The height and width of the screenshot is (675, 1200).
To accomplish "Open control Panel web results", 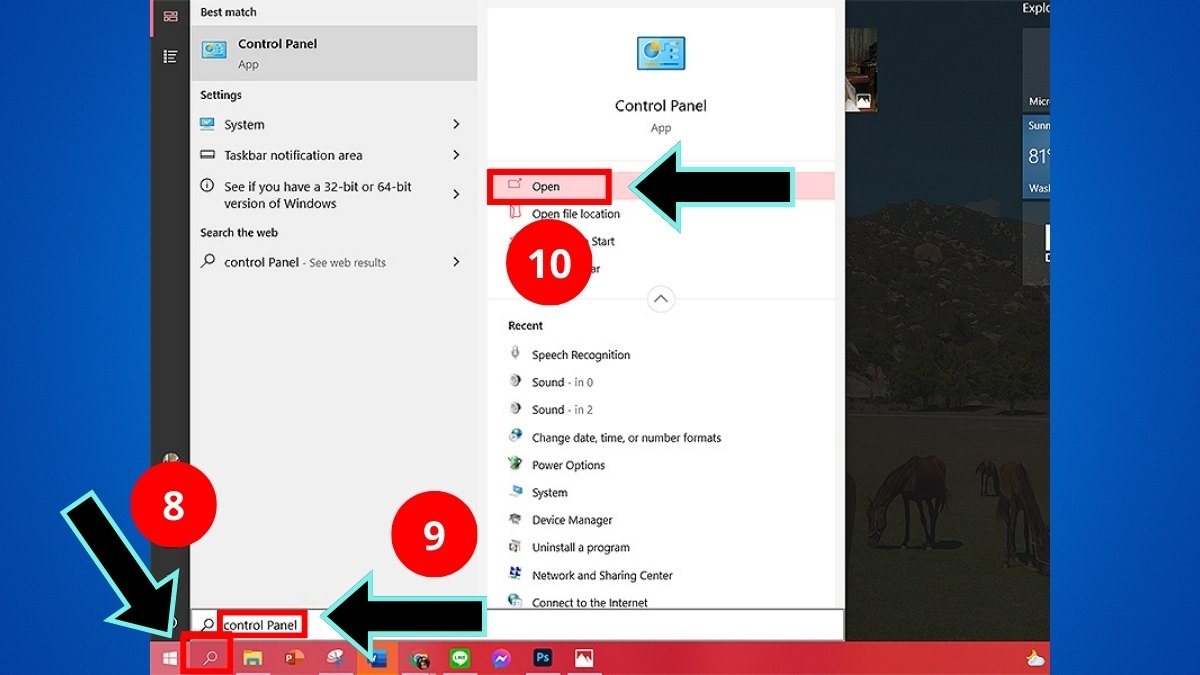I will click(x=334, y=262).
